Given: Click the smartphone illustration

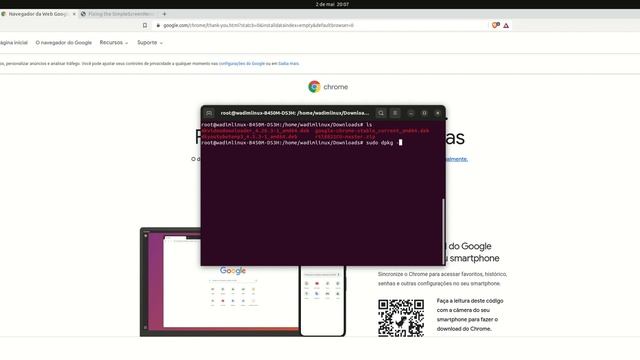Looking at the screenshot, I should click(322, 301).
